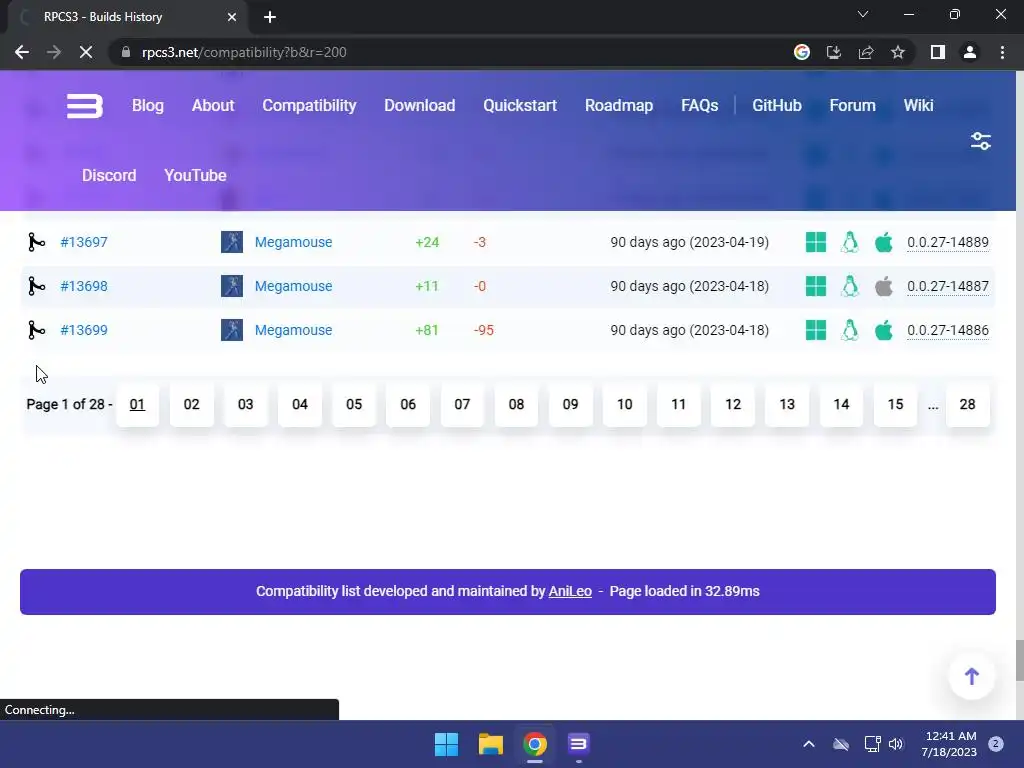Open a new browser tab
The height and width of the screenshot is (768, 1024).
pyautogui.click(x=270, y=17)
